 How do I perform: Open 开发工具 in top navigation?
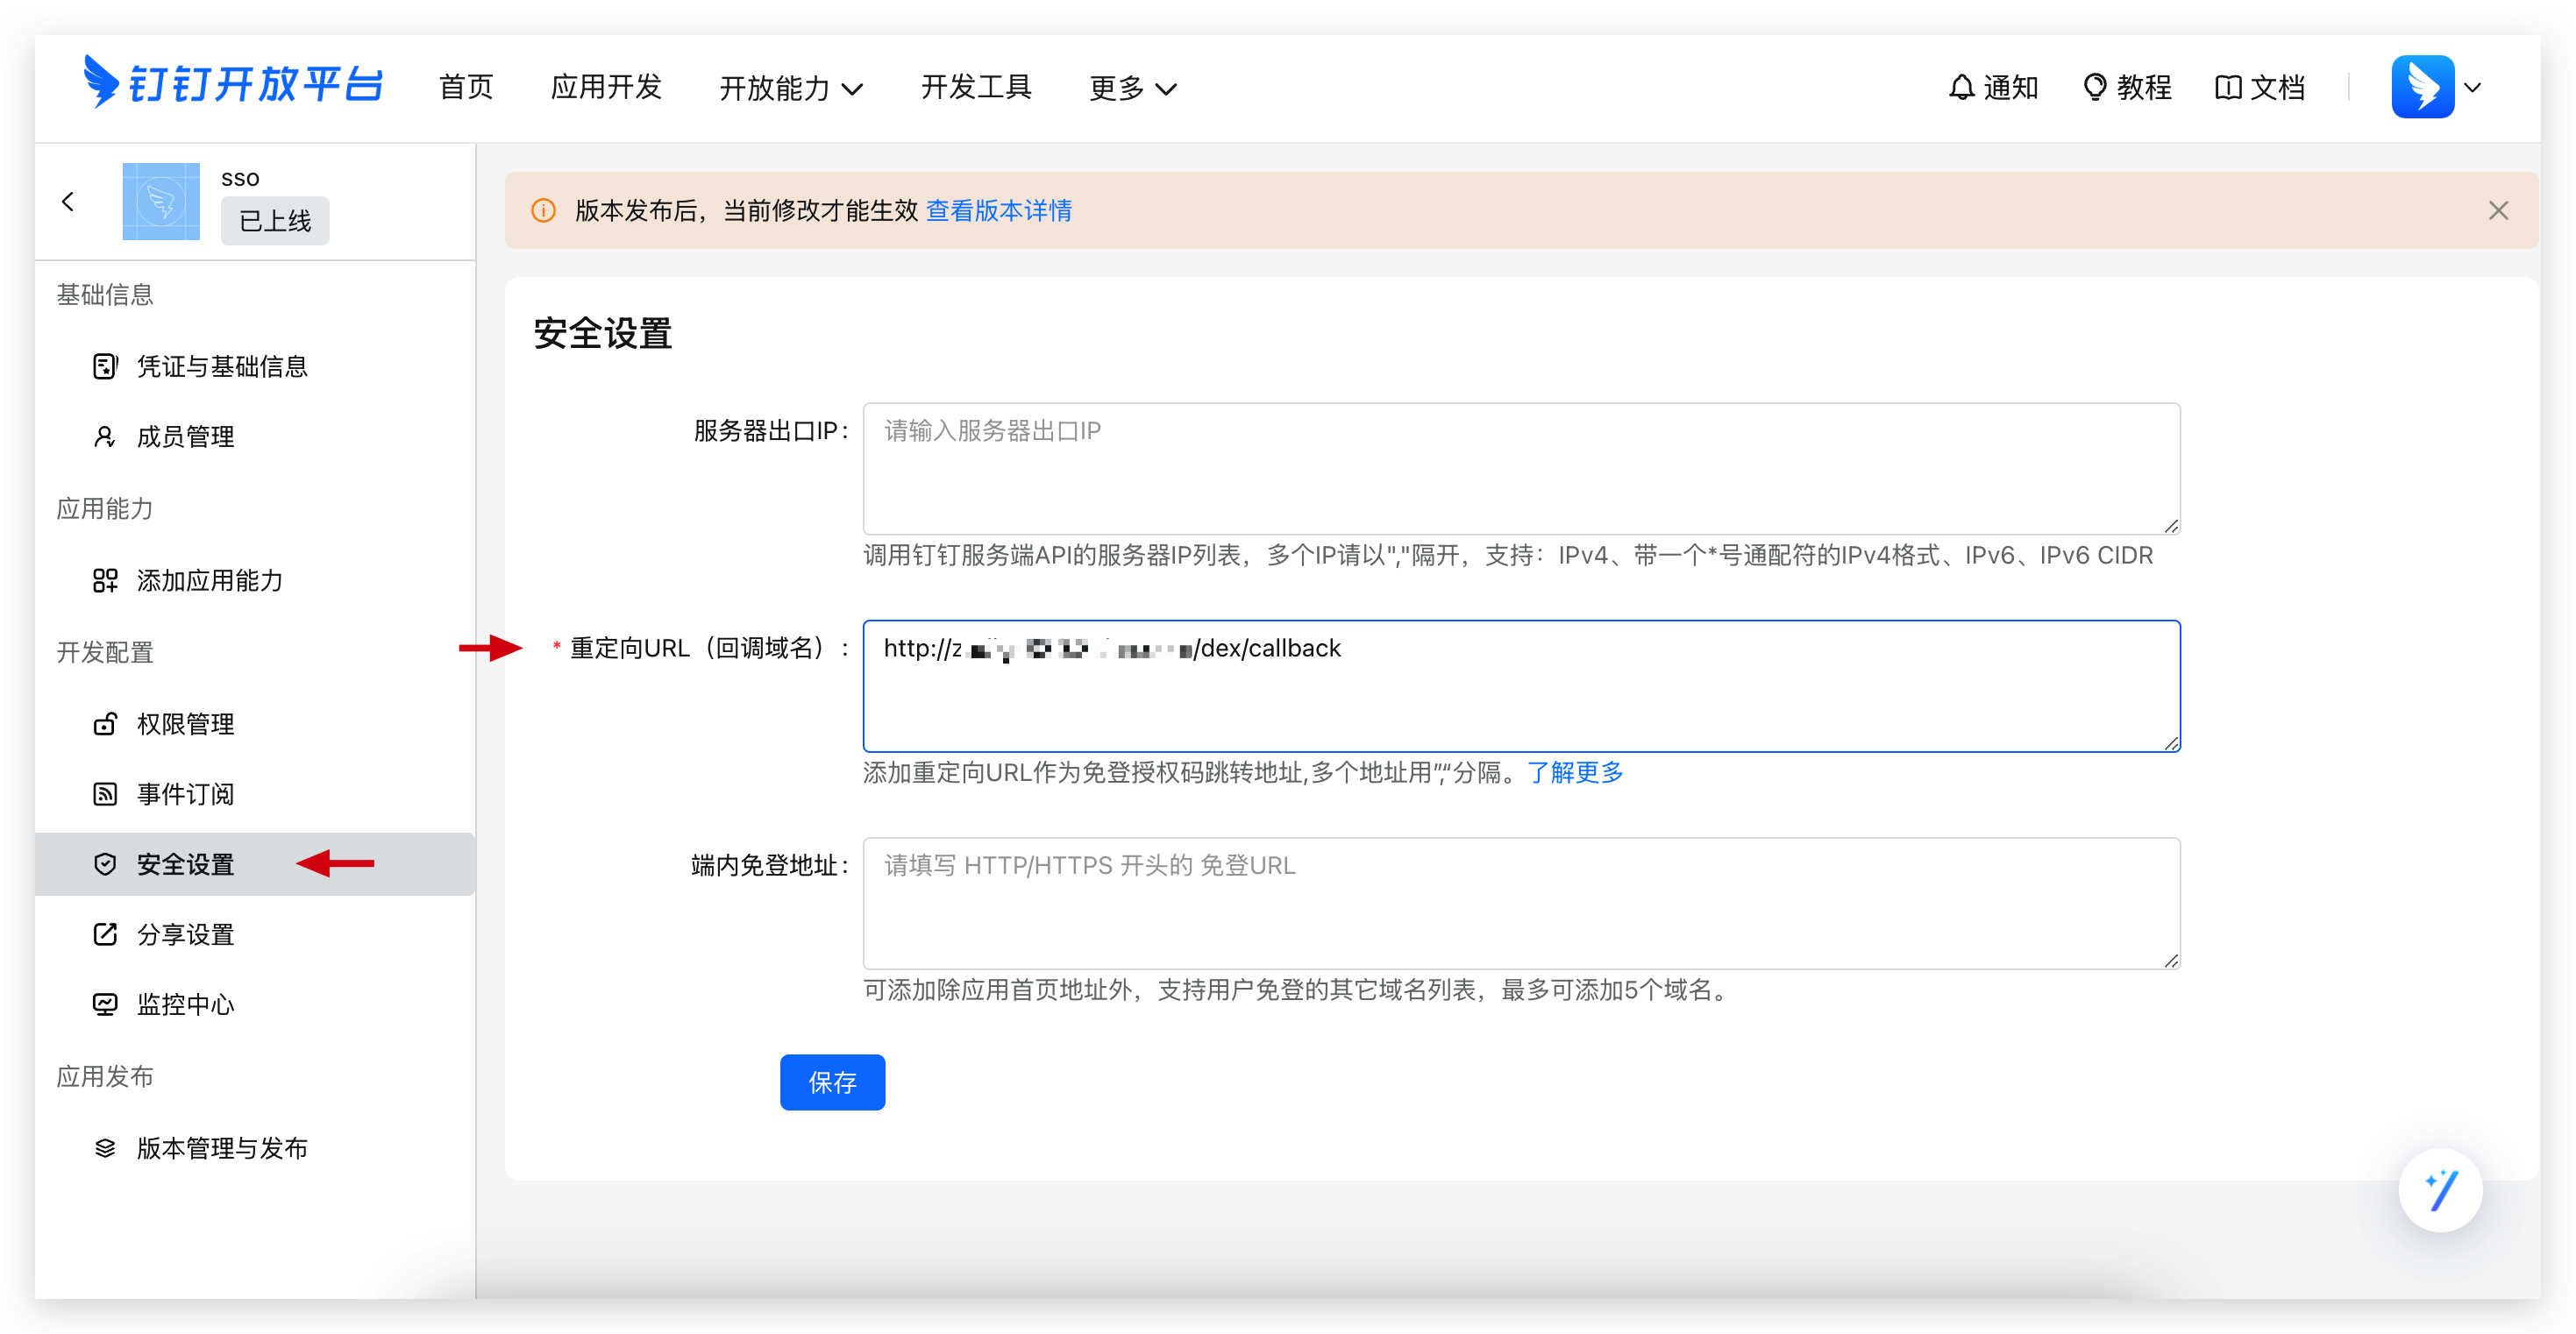point(975,88)
